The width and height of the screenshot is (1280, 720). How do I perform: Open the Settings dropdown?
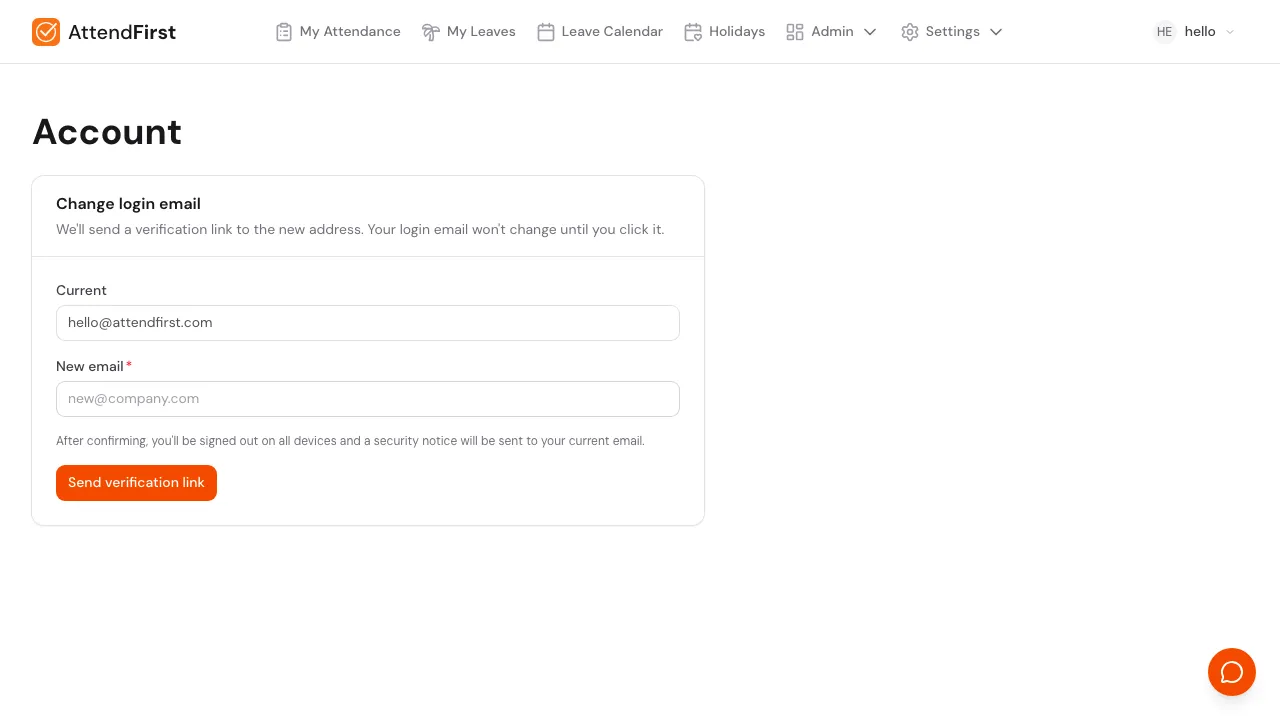click(996, 32)
